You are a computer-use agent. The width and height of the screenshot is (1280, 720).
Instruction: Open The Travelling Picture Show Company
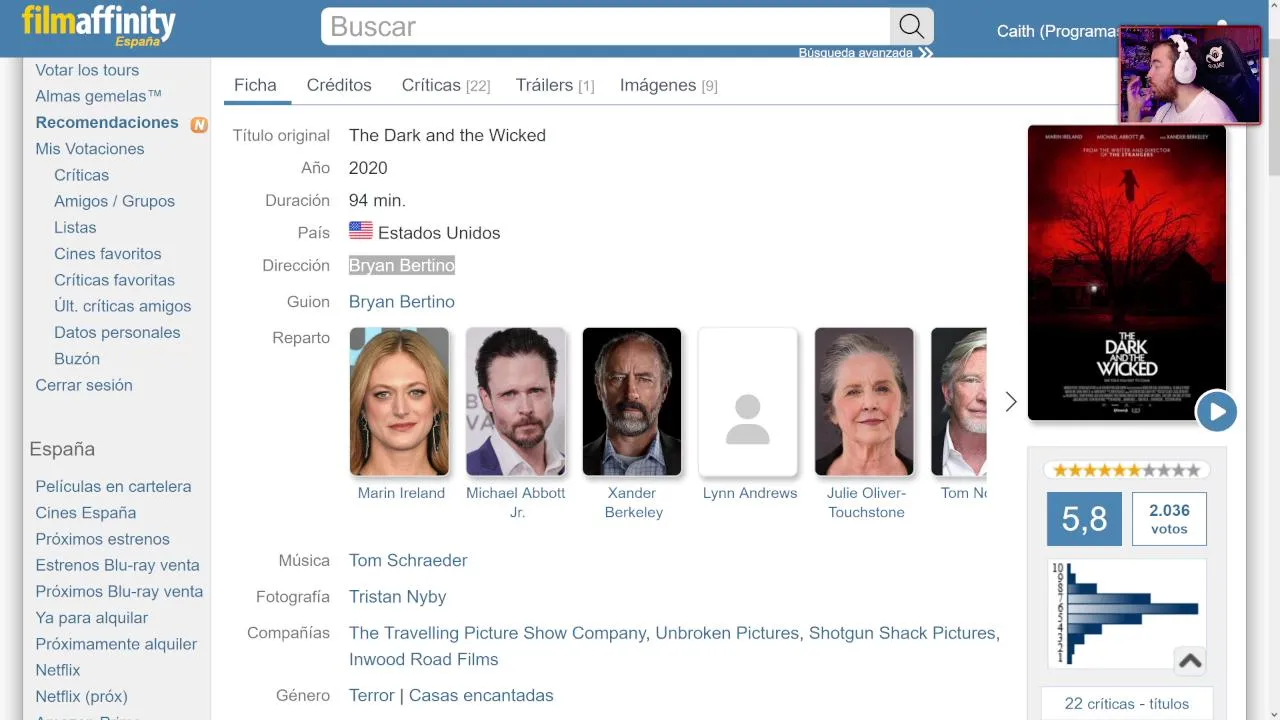pos(497,633)
